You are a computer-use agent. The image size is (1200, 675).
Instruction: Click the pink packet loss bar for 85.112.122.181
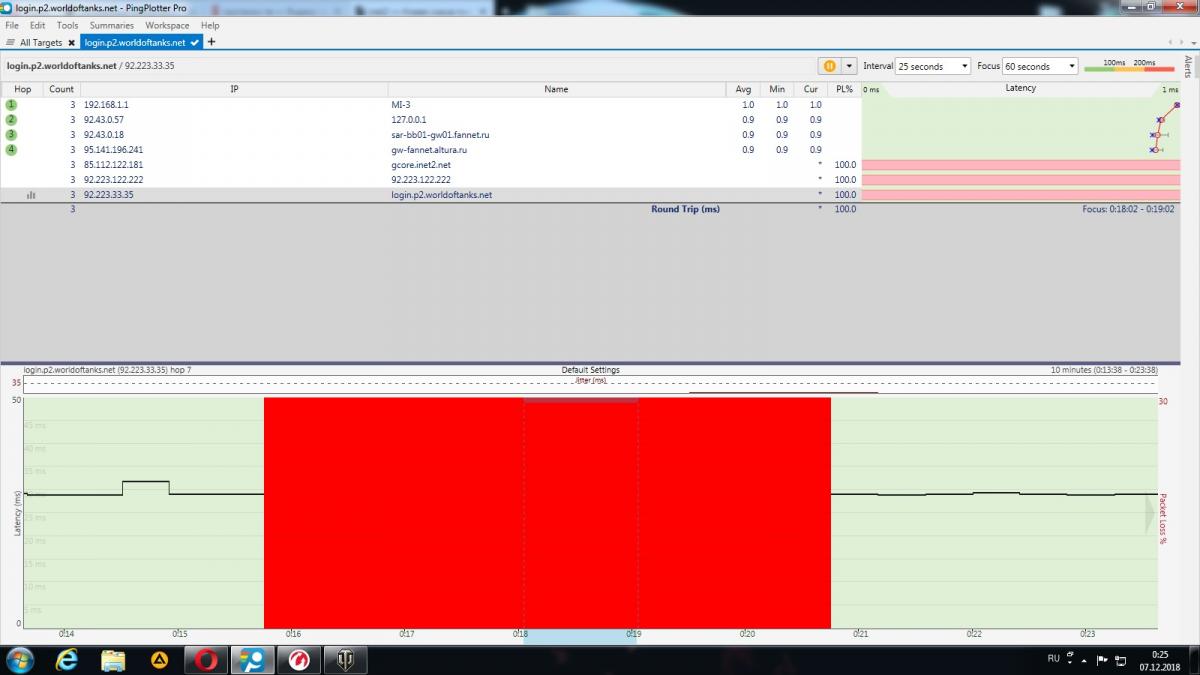click(x=1020, y=164)
